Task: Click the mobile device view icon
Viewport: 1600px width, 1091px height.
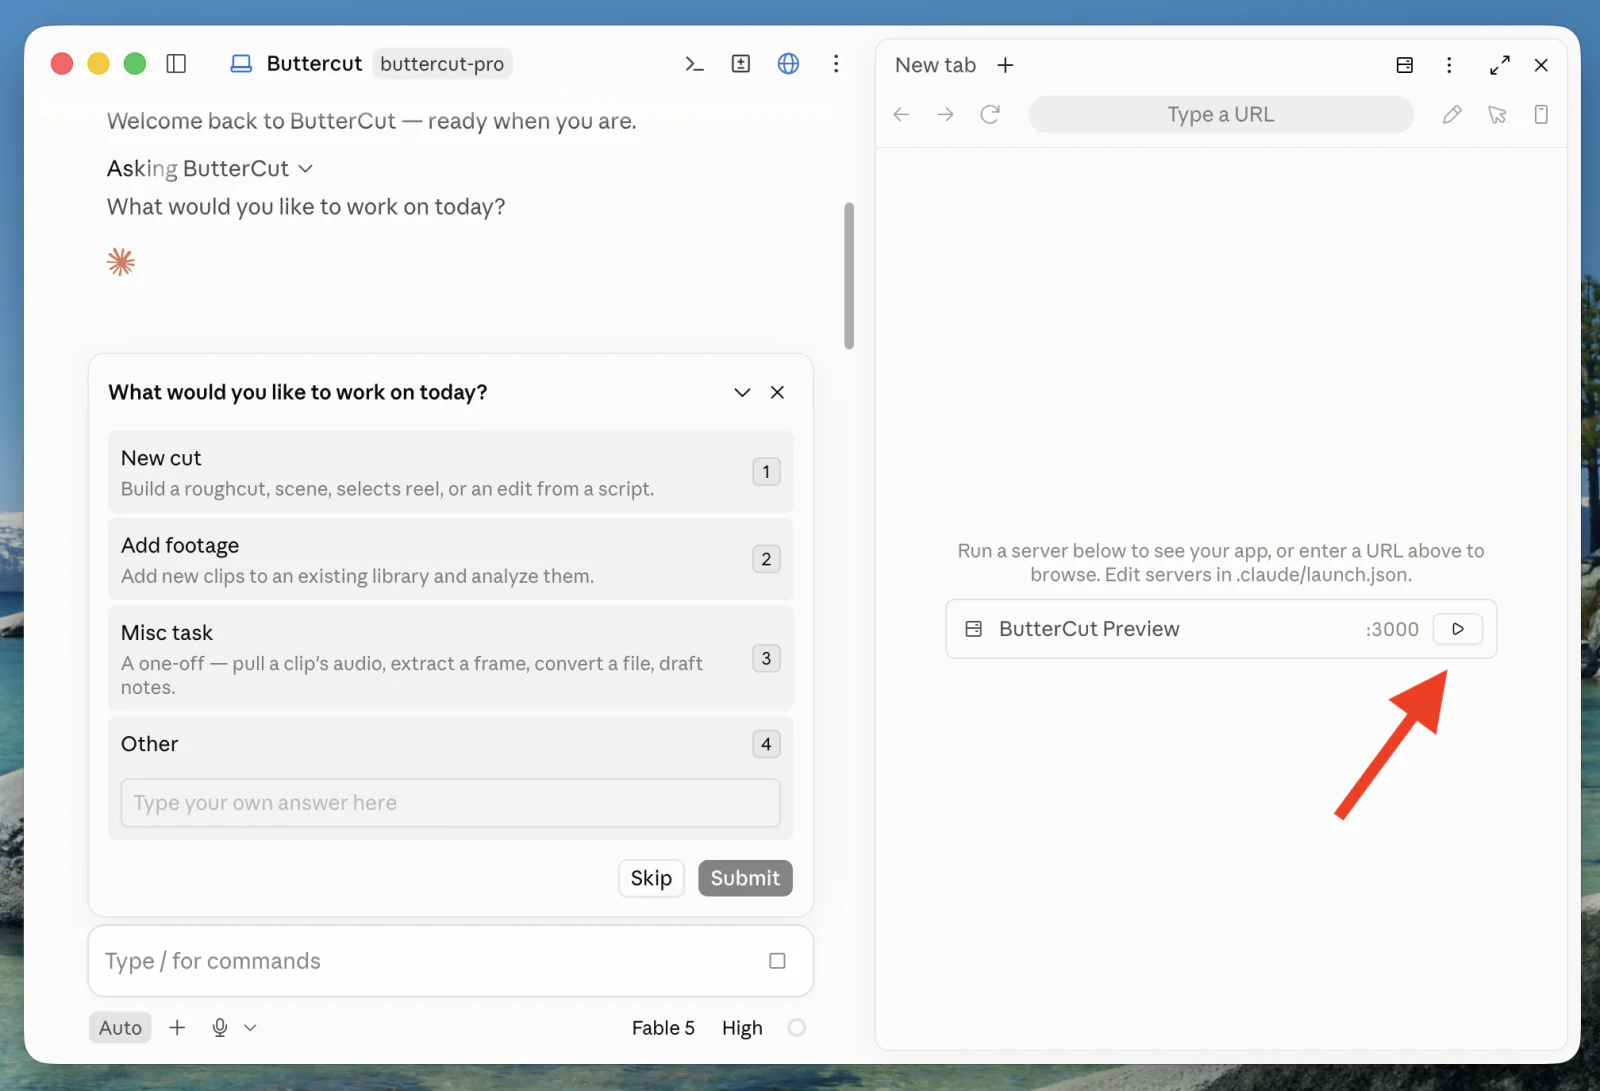Action: click(x=1541, y=114)
